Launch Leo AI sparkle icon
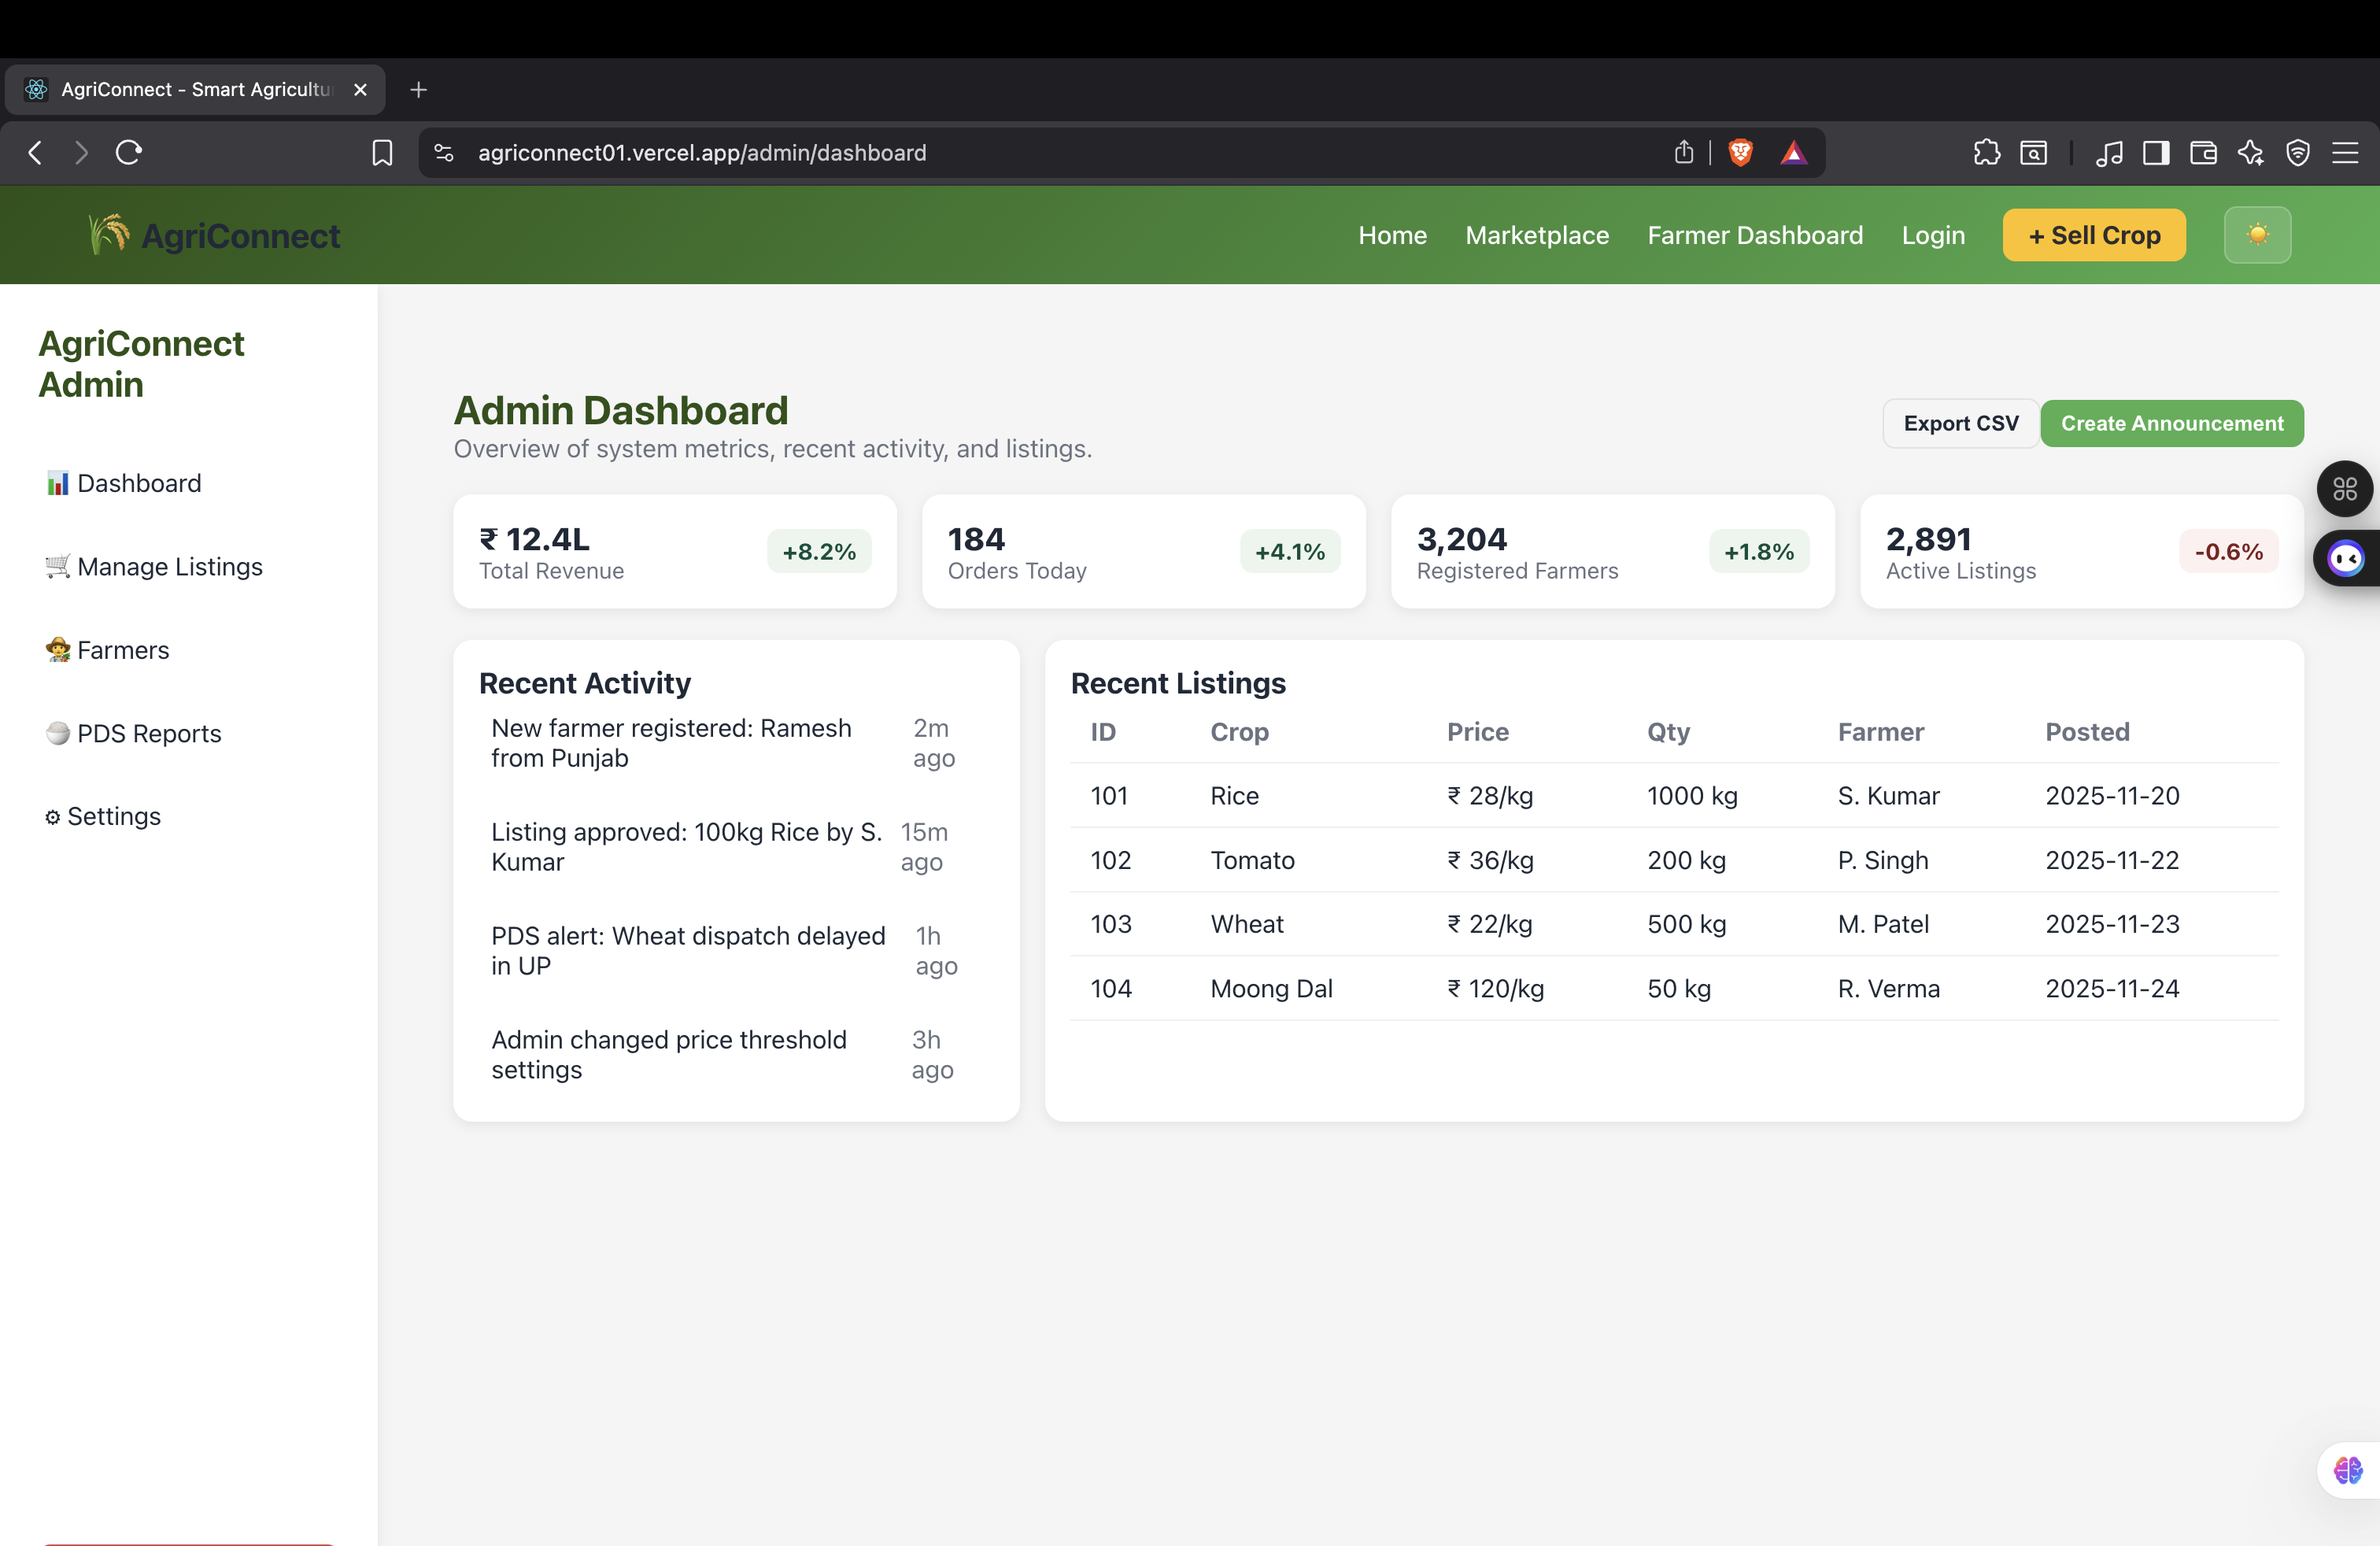Viewport: 2380px width, 1546px height. [2252, 152]
